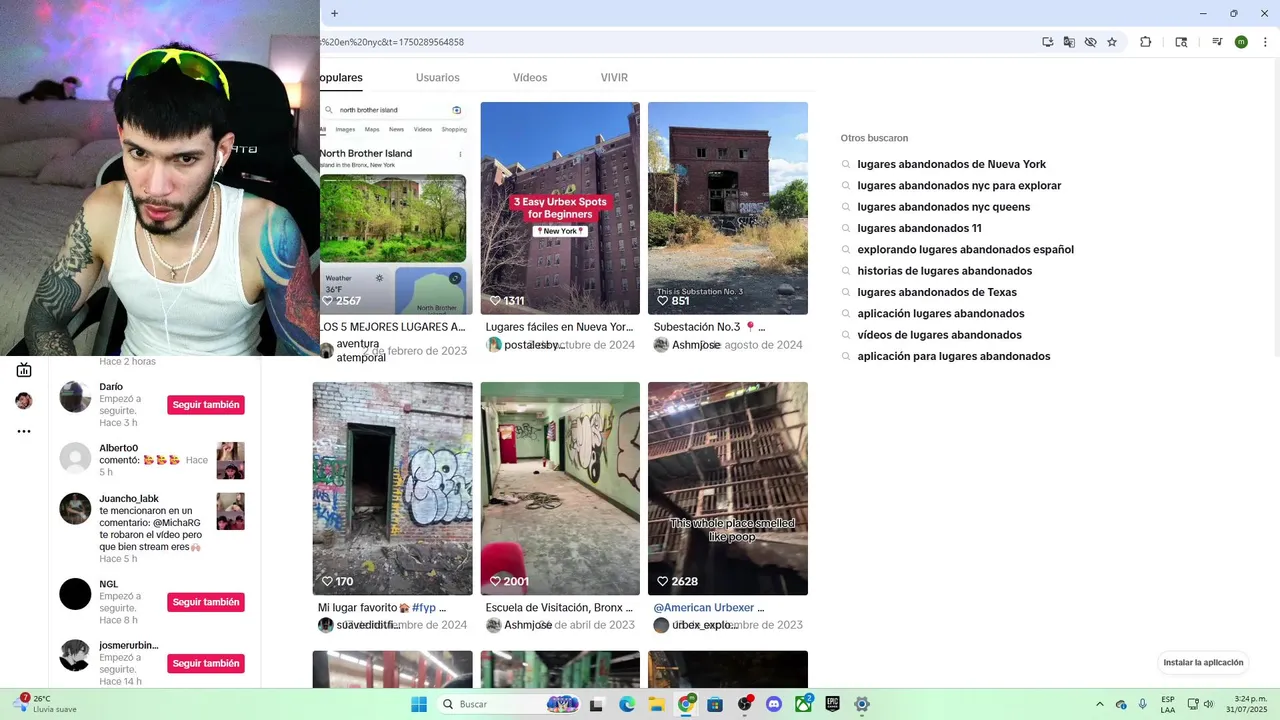The width and height of the screenshot is (1280, 720).
Task: Search historias de lugares abandonados
Action: 944,271
